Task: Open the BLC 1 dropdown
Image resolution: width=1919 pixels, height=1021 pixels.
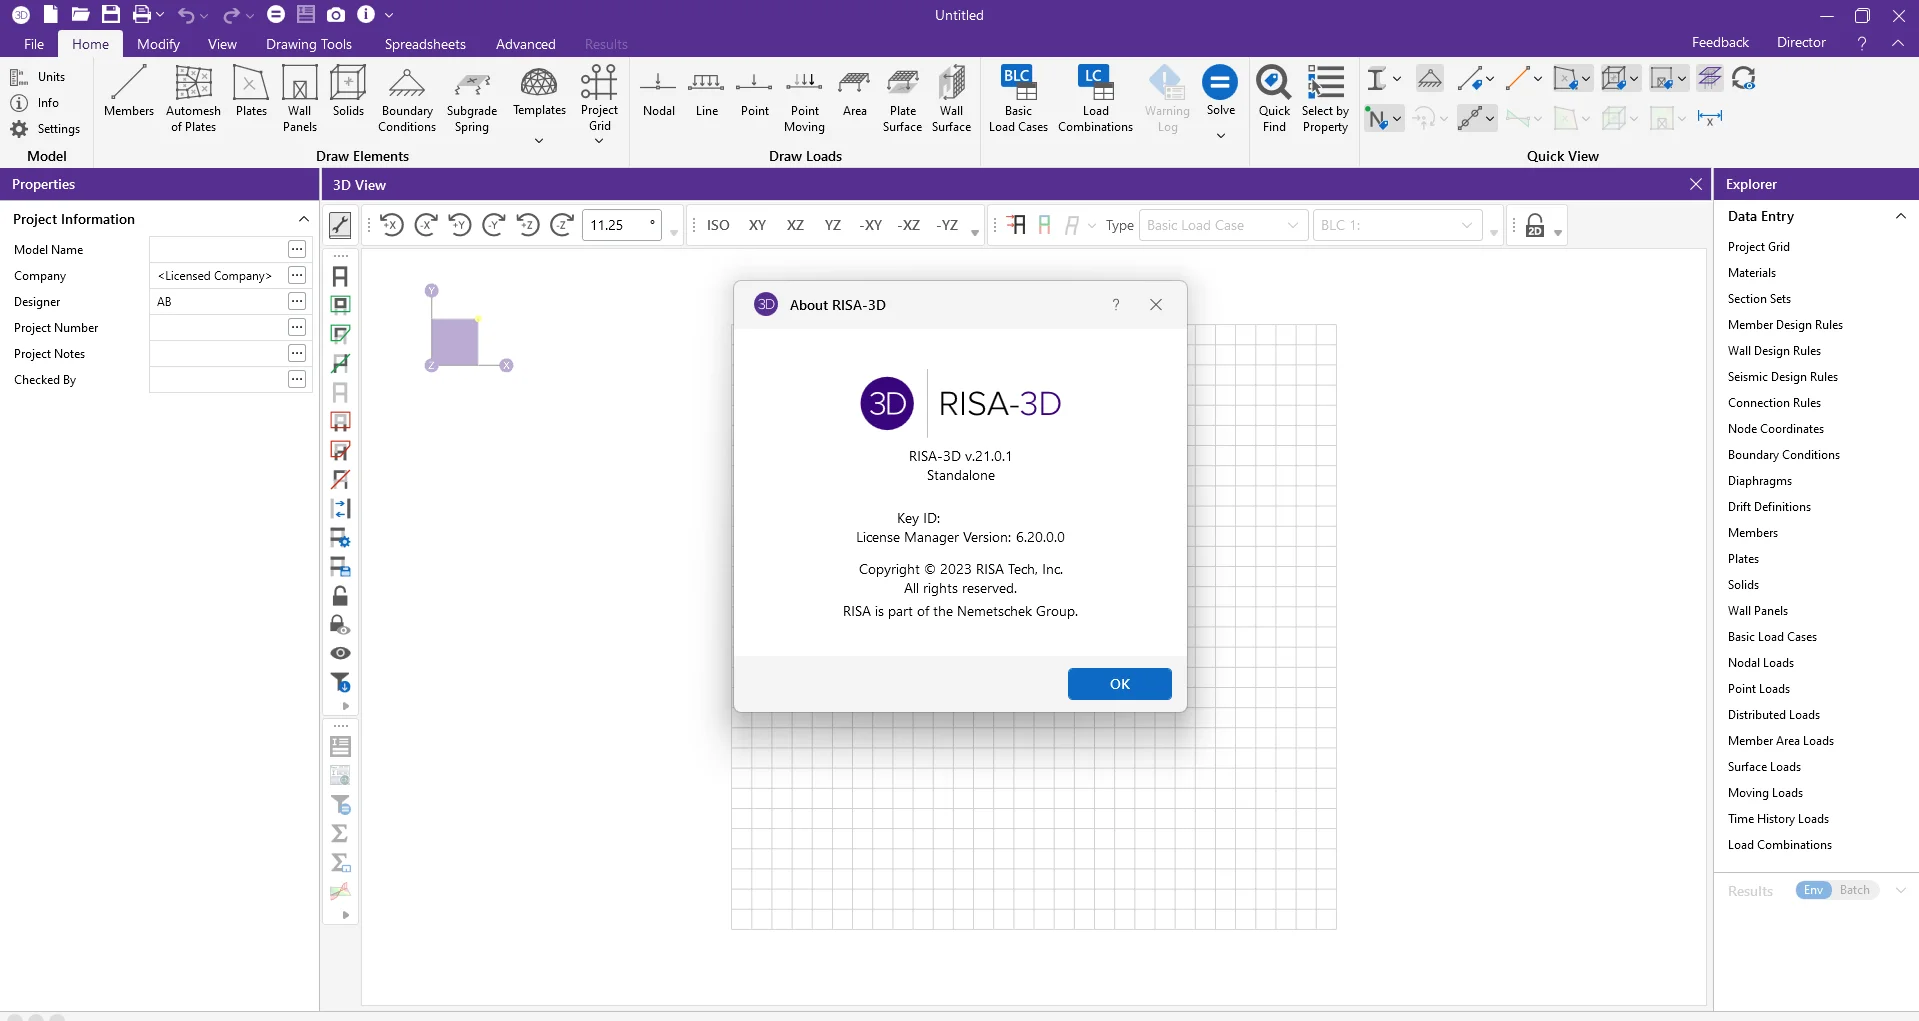Action: (1397, 225)
